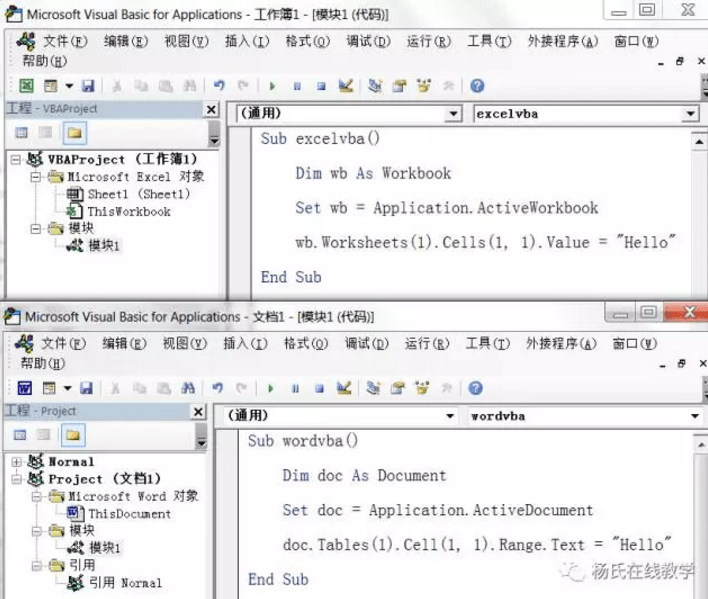Image resolution: width=708 pixels, height=599 pixels.
Task: Click Undo arrow in Word VBA toolbar
Action: pyautogui.click(x=218, y=388)
